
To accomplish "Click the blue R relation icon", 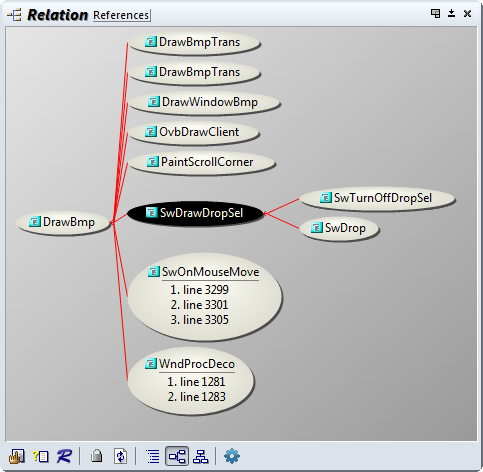I will (x=64, y=456).
